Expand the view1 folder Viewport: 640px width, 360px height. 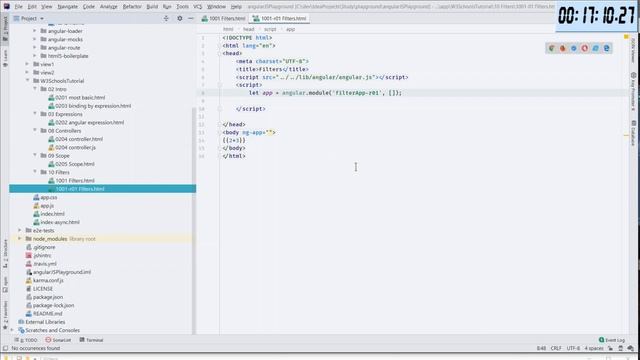27,64
